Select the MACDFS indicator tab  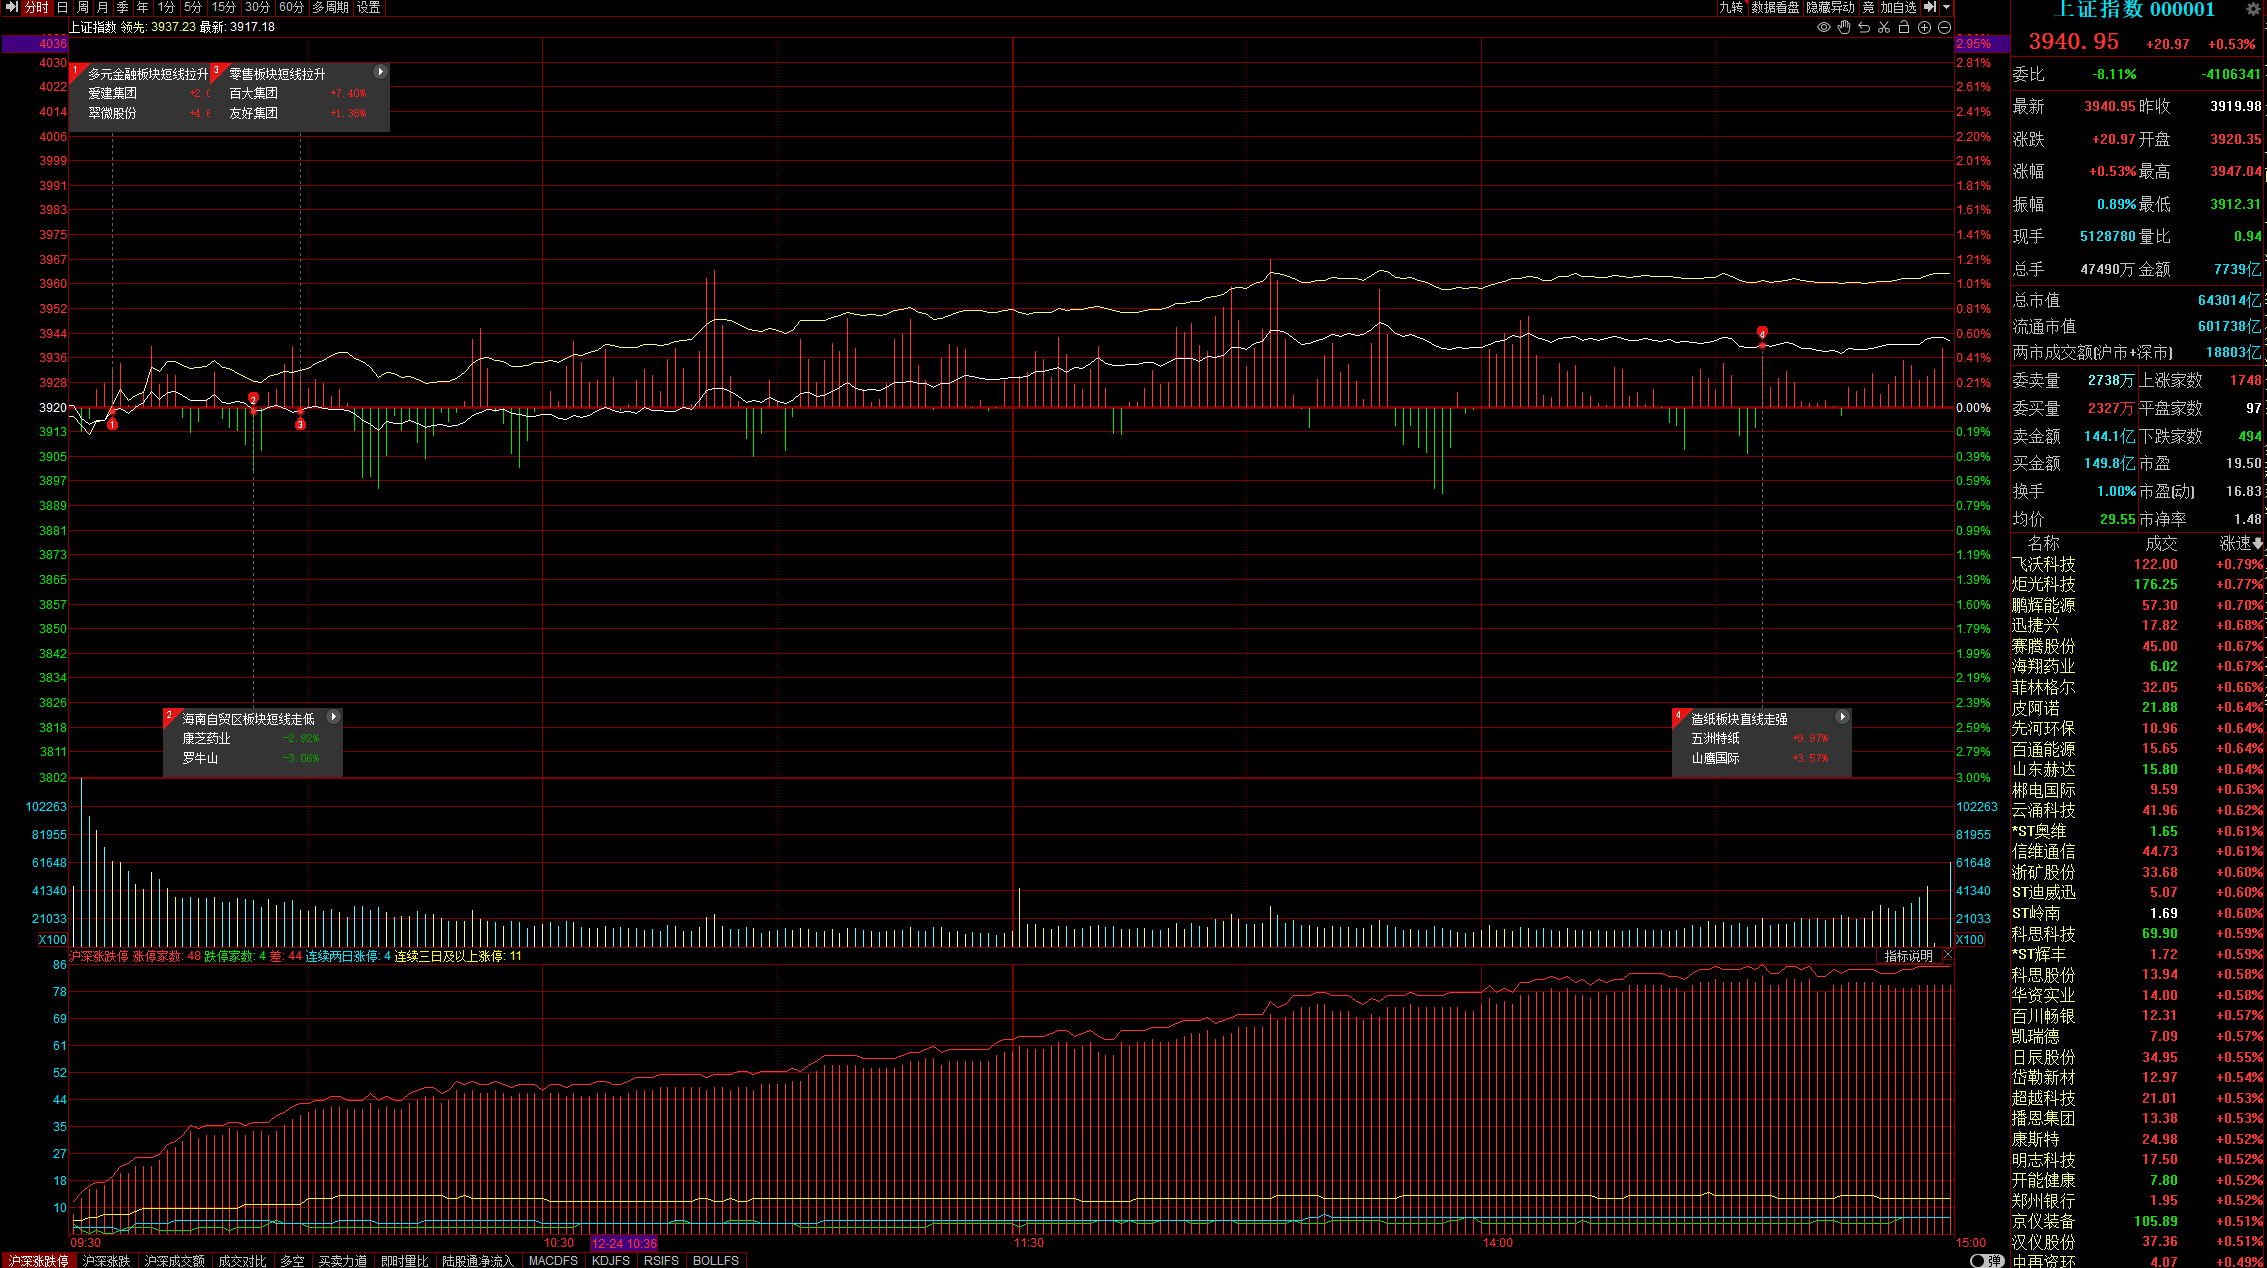[553, 1261]
